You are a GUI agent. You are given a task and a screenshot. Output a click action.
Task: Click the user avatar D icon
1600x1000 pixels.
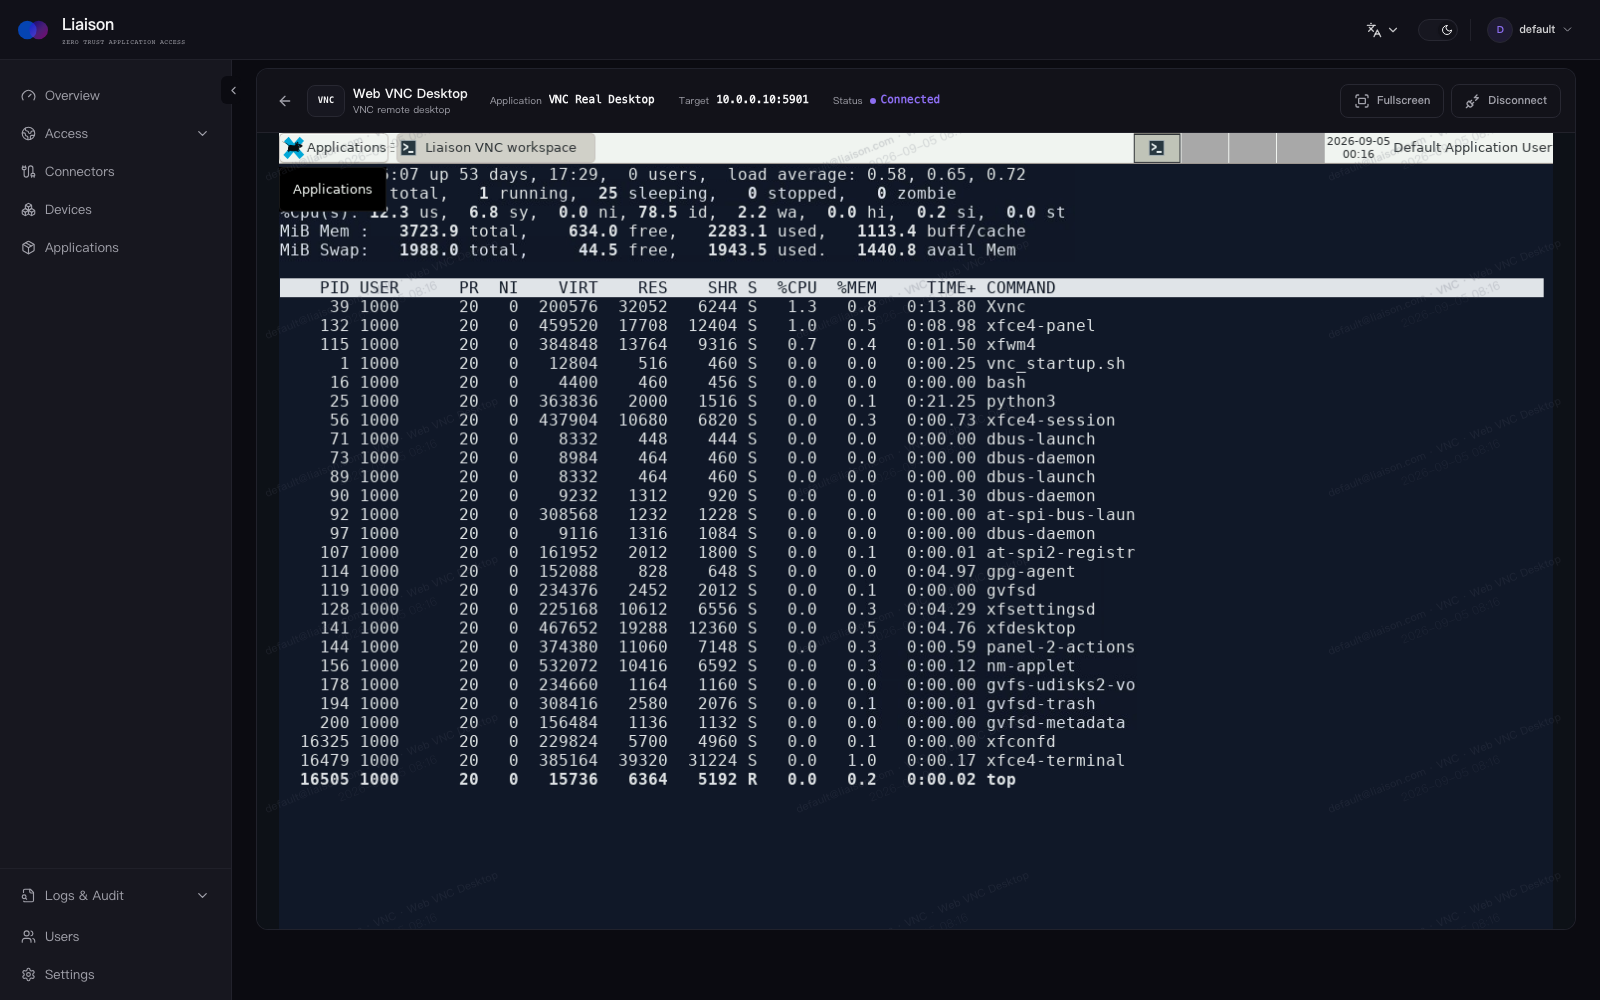(1499, 30)
